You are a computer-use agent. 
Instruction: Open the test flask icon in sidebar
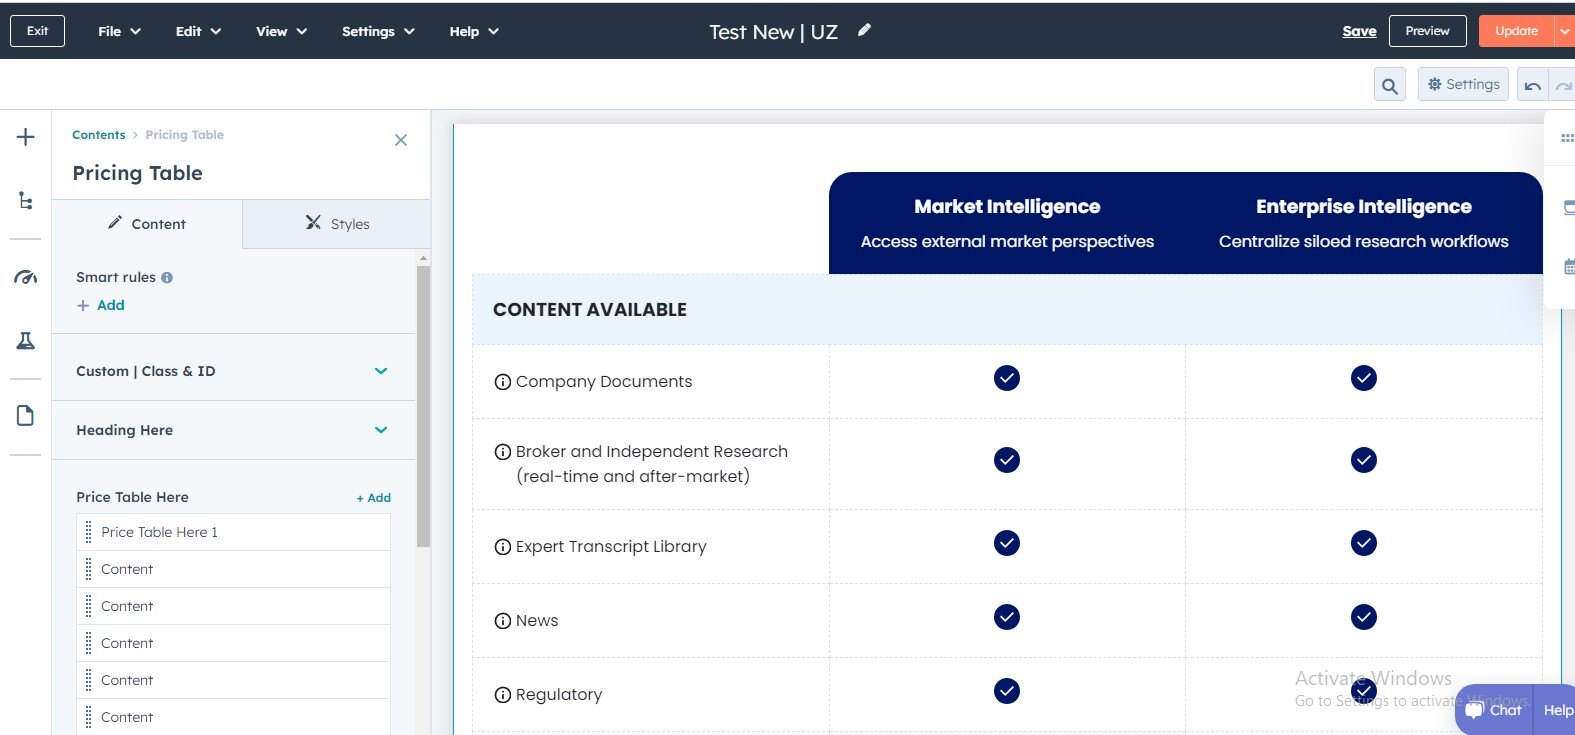pos(26,341)
